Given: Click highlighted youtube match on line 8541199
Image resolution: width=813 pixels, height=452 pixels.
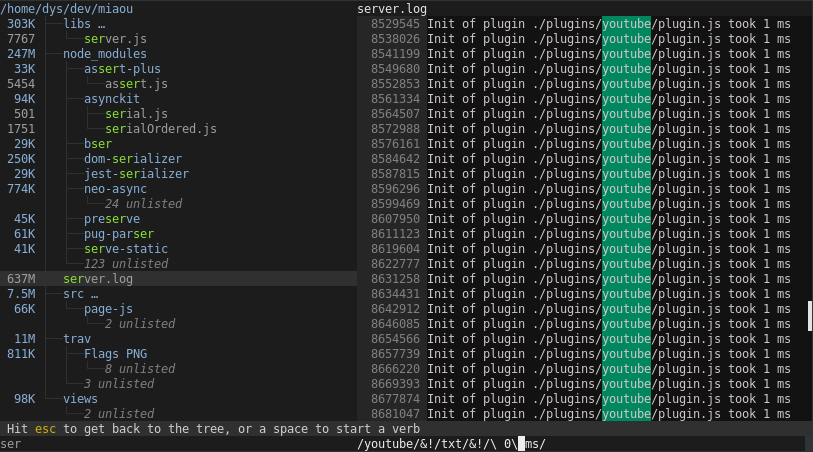Looking at the screenshot, I should (x=626, y=54).
